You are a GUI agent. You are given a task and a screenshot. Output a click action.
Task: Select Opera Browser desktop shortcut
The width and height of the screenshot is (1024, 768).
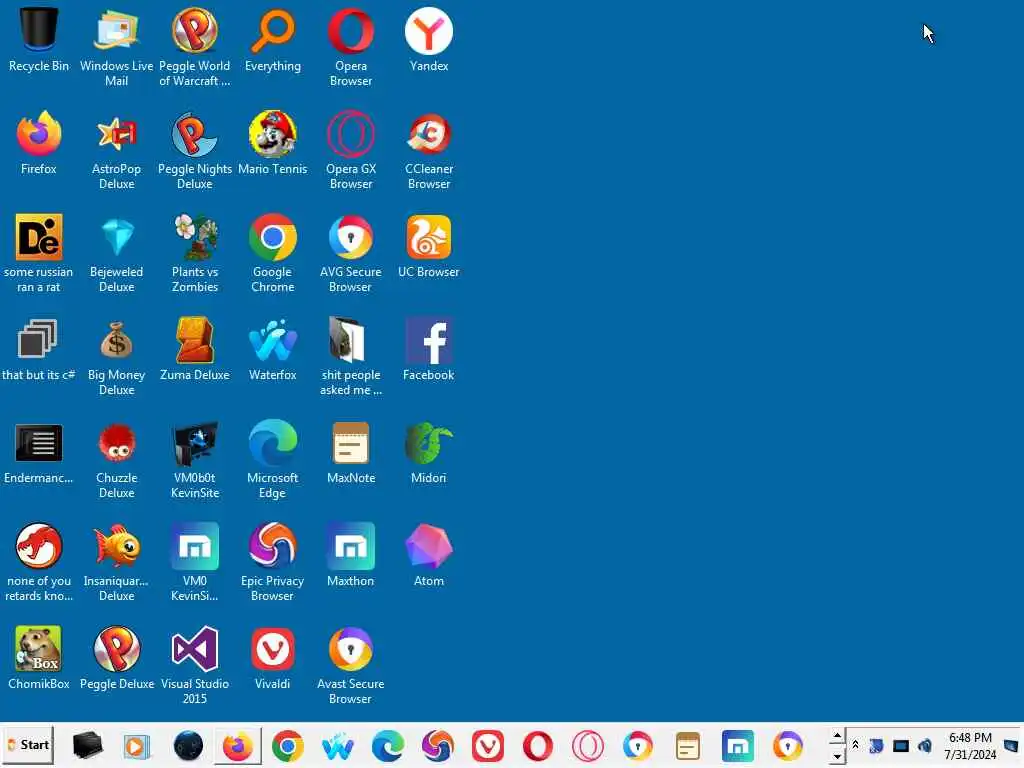coord(351,47)
